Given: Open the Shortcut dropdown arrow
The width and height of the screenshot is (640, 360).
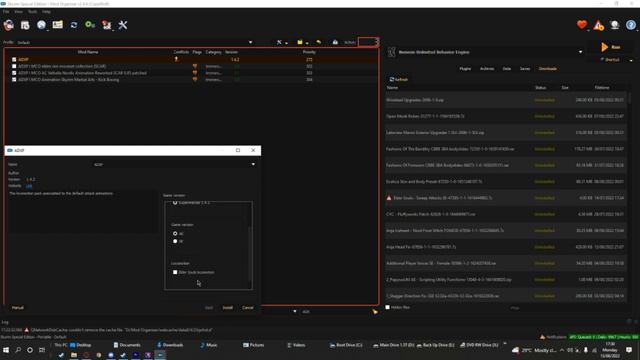Looking at the screenshot, I should click(631, 60).
